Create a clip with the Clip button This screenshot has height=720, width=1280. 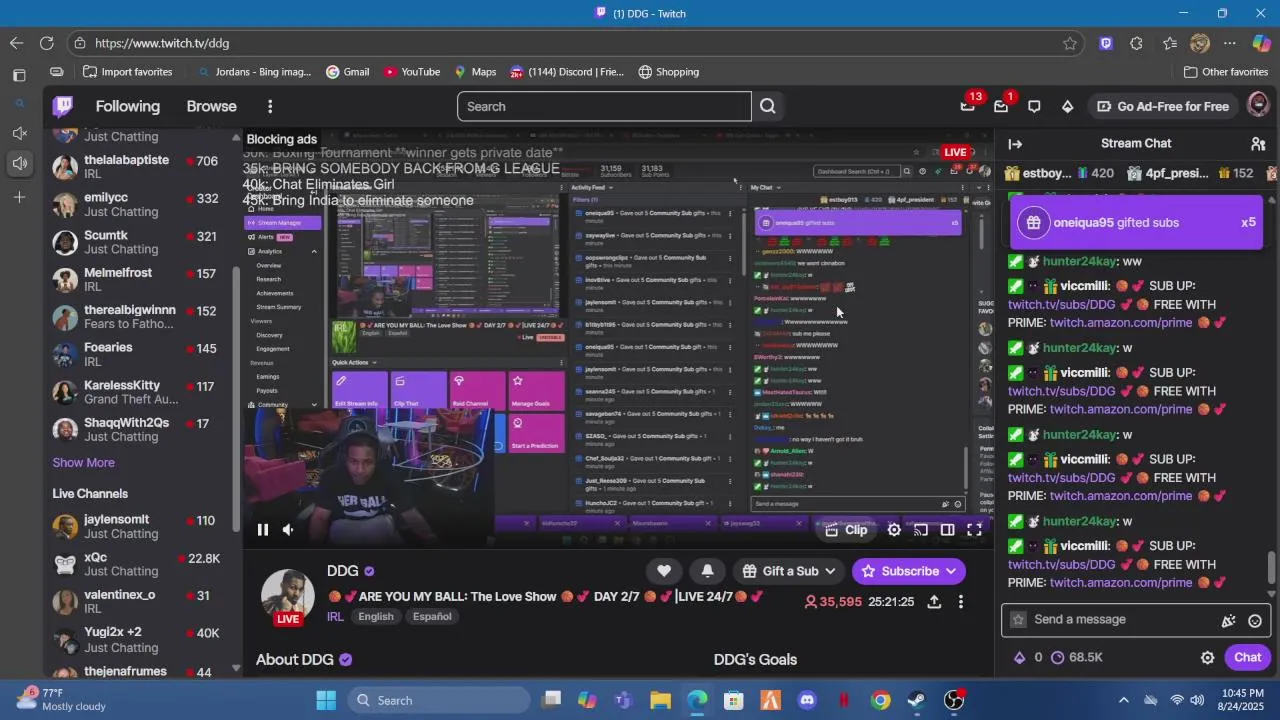point(846,530)
